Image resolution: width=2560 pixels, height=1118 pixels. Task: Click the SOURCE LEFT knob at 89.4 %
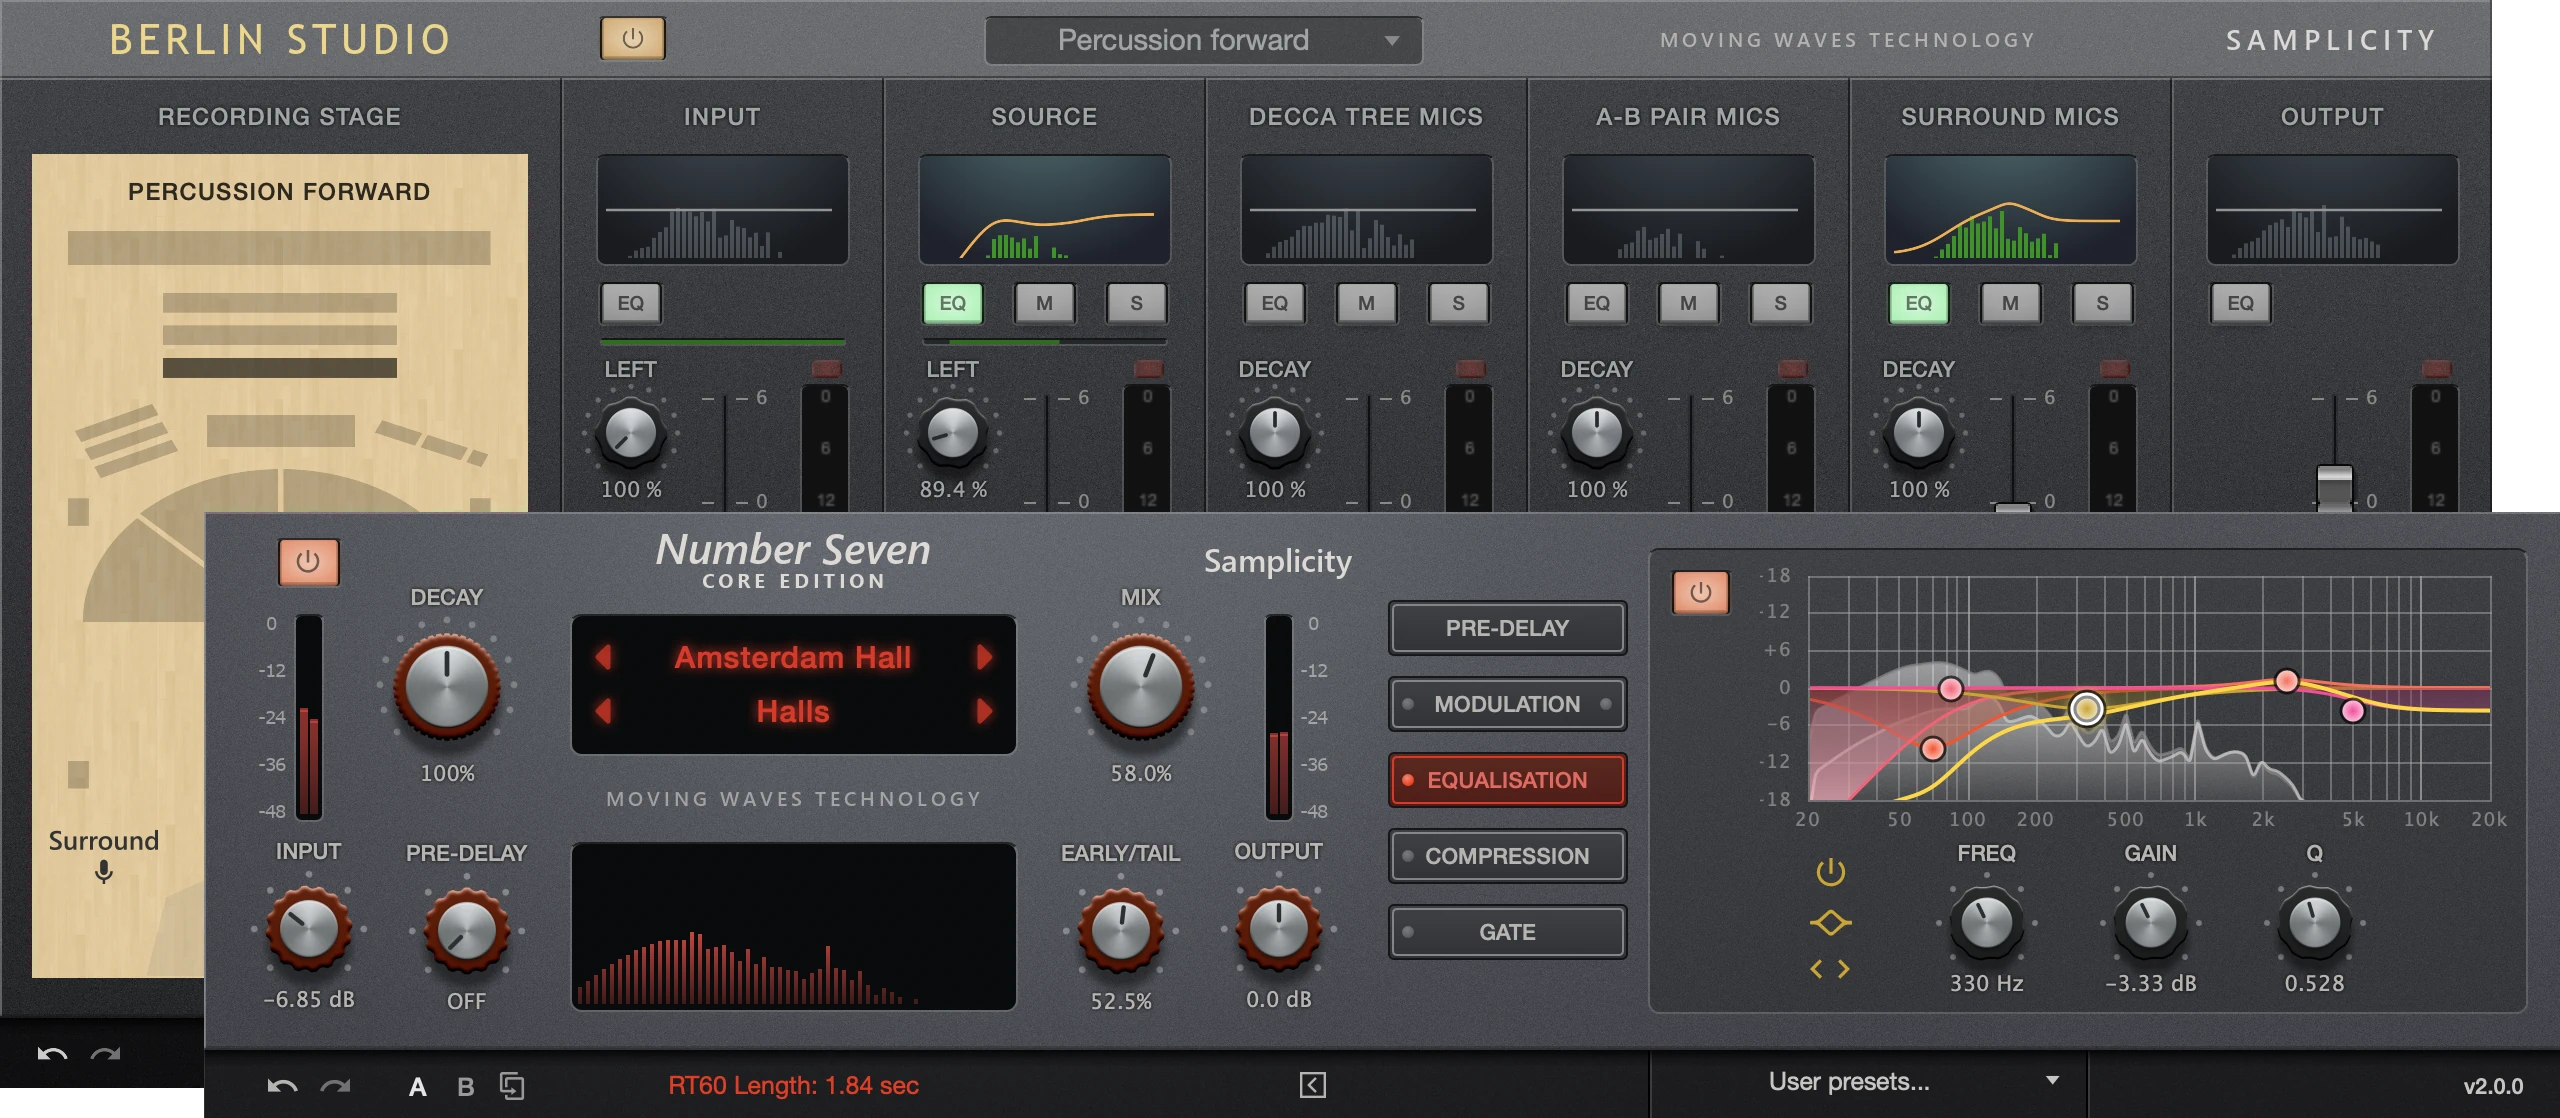click(x=952, y=433)
